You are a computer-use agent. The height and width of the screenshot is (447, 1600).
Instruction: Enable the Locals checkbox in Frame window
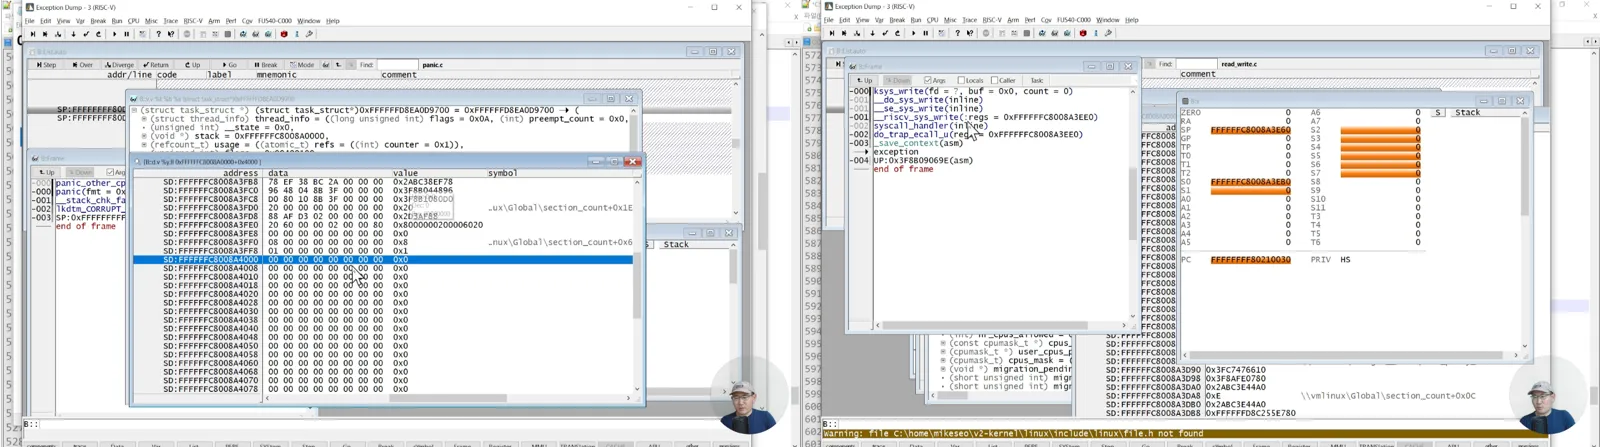(x=961, y=80)
